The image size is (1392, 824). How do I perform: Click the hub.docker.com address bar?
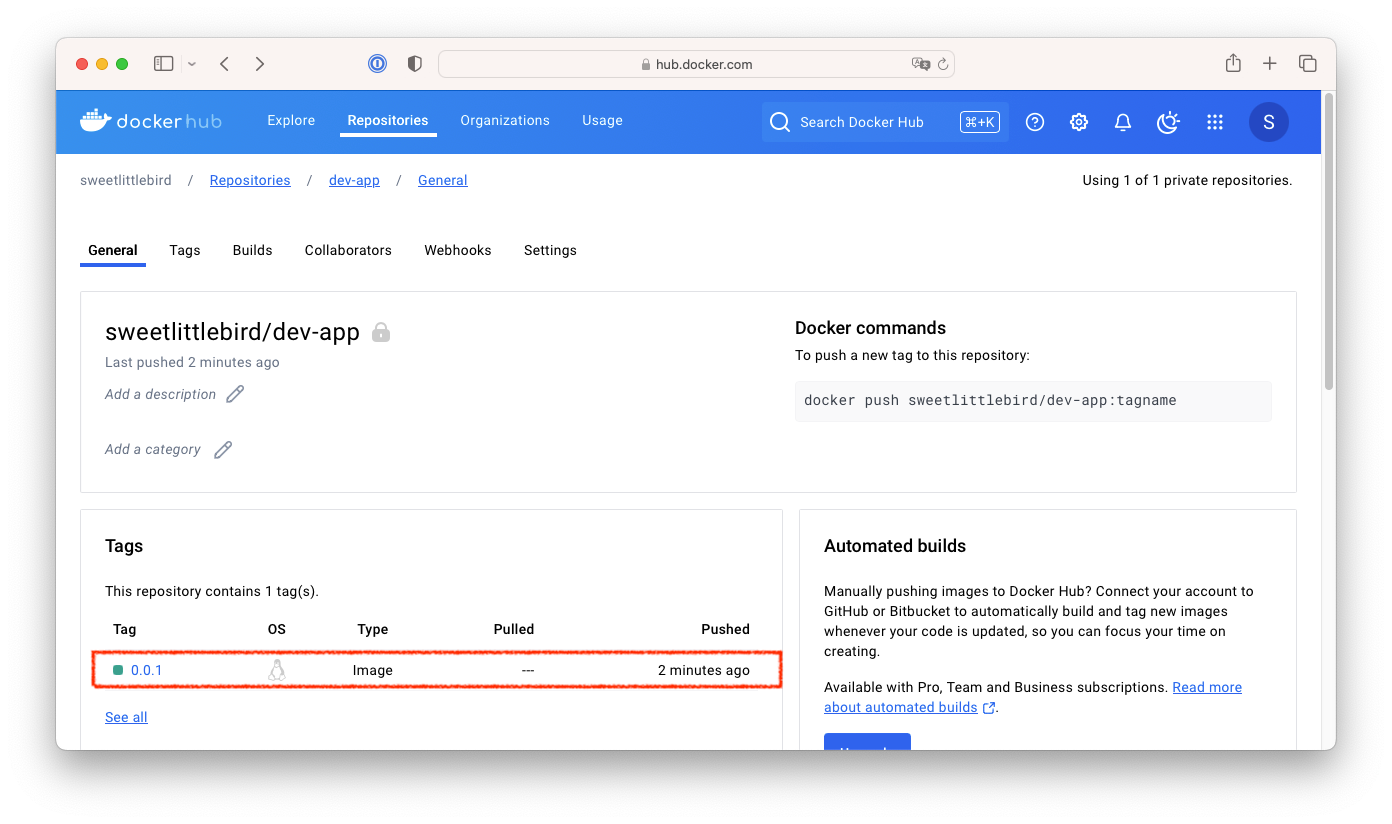(x=696, y=64)
